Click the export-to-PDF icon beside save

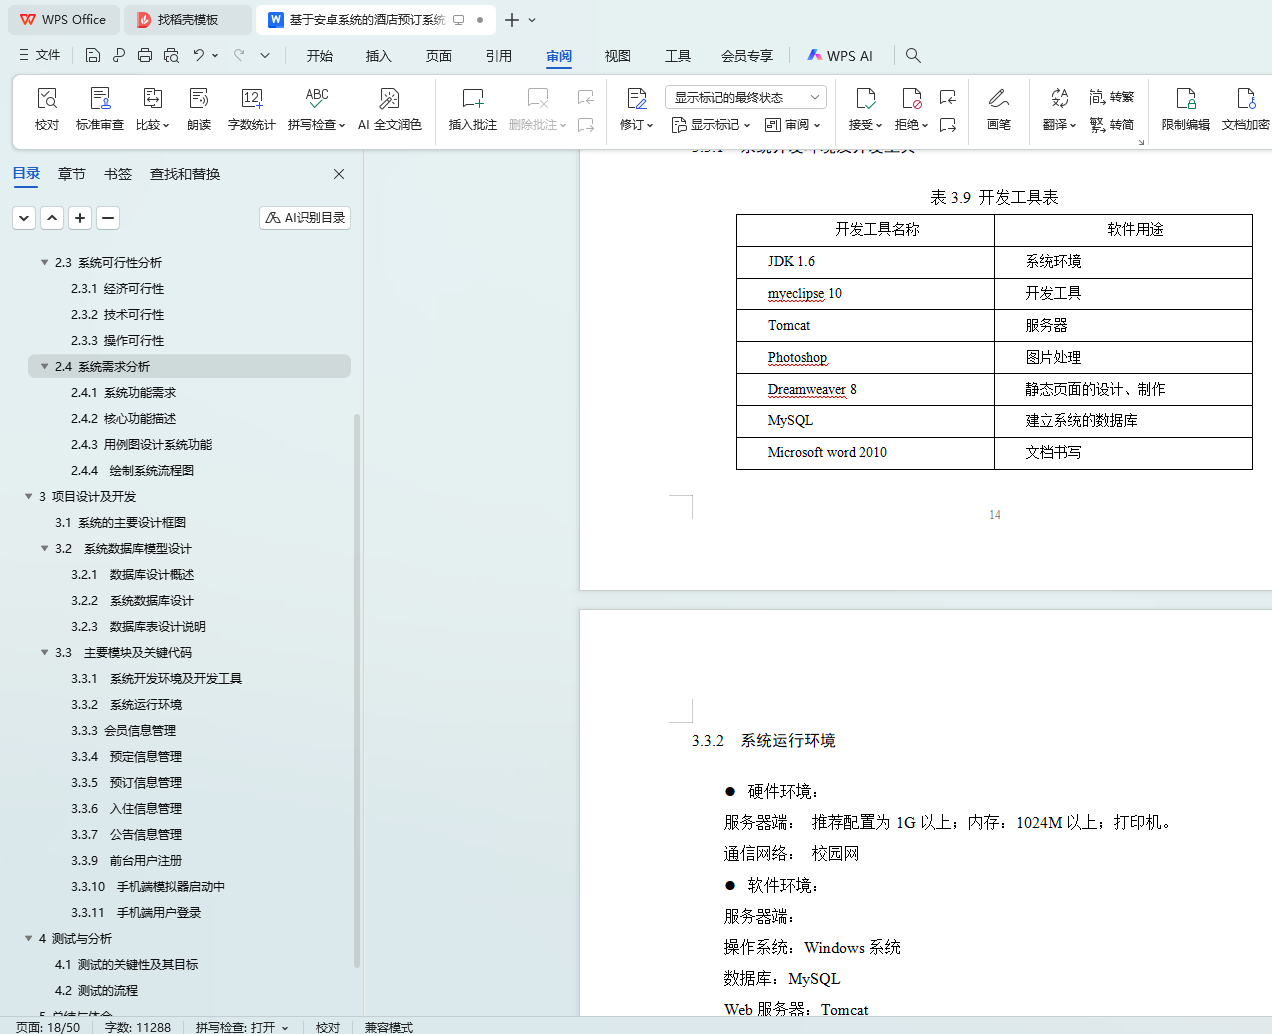[x=119, y=55]
